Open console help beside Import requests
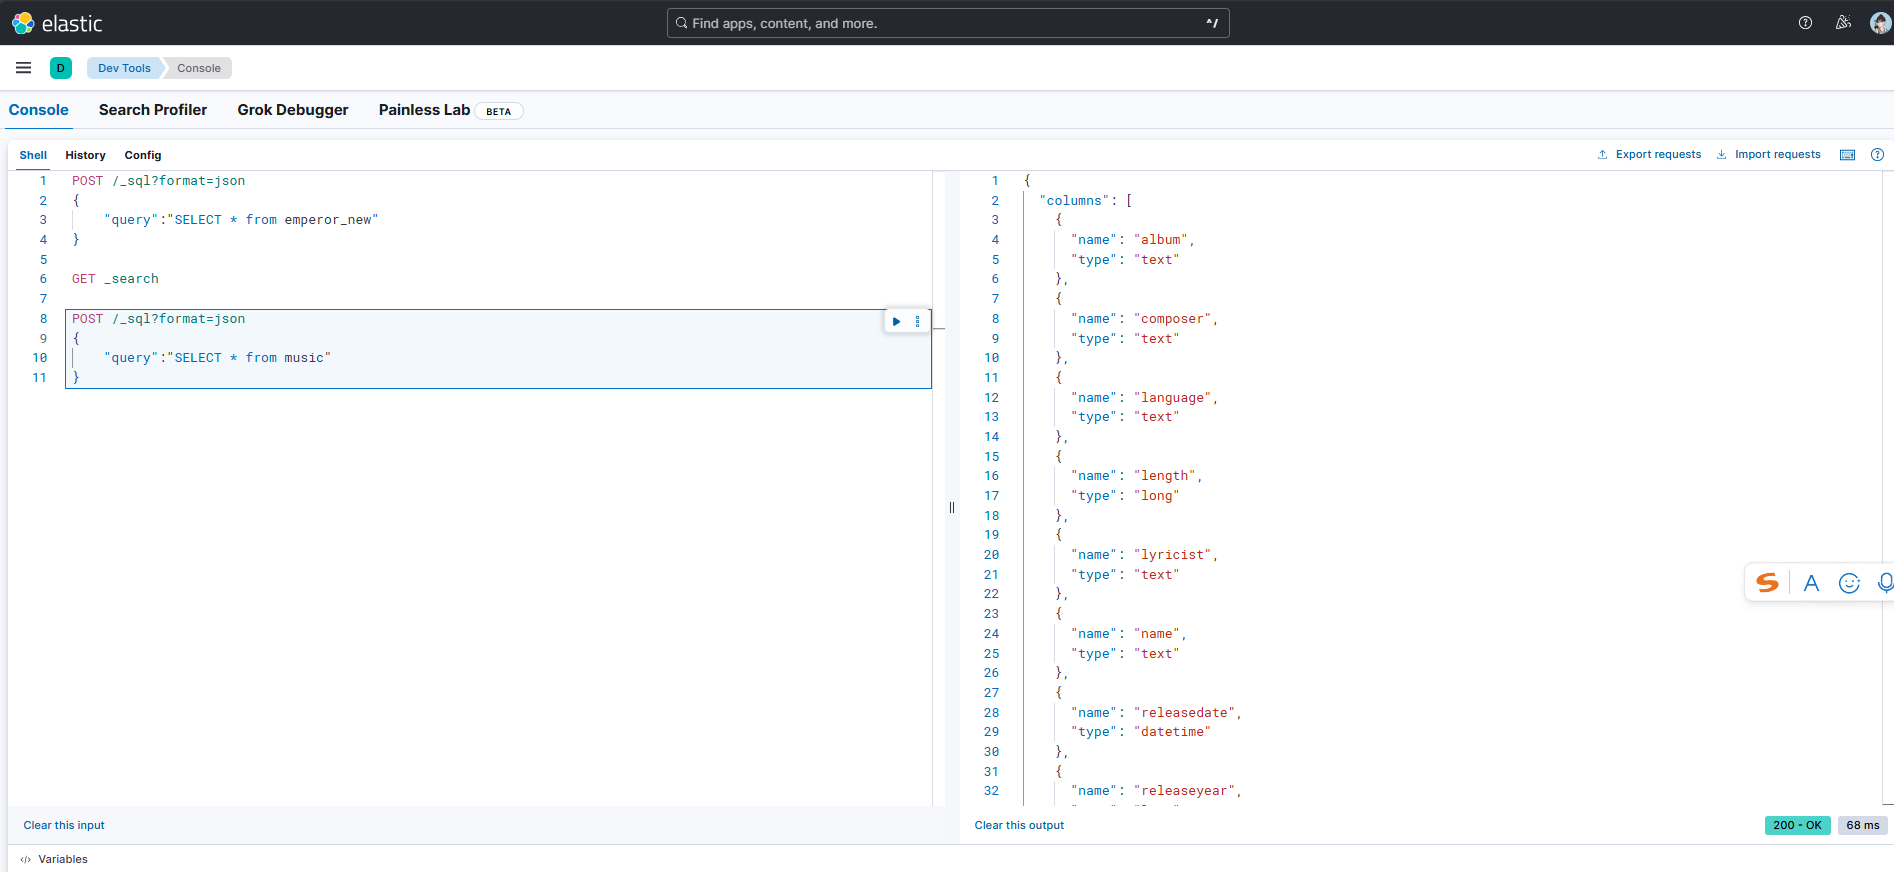Viewport: 1894px width, 872px height. (1877, 155)
